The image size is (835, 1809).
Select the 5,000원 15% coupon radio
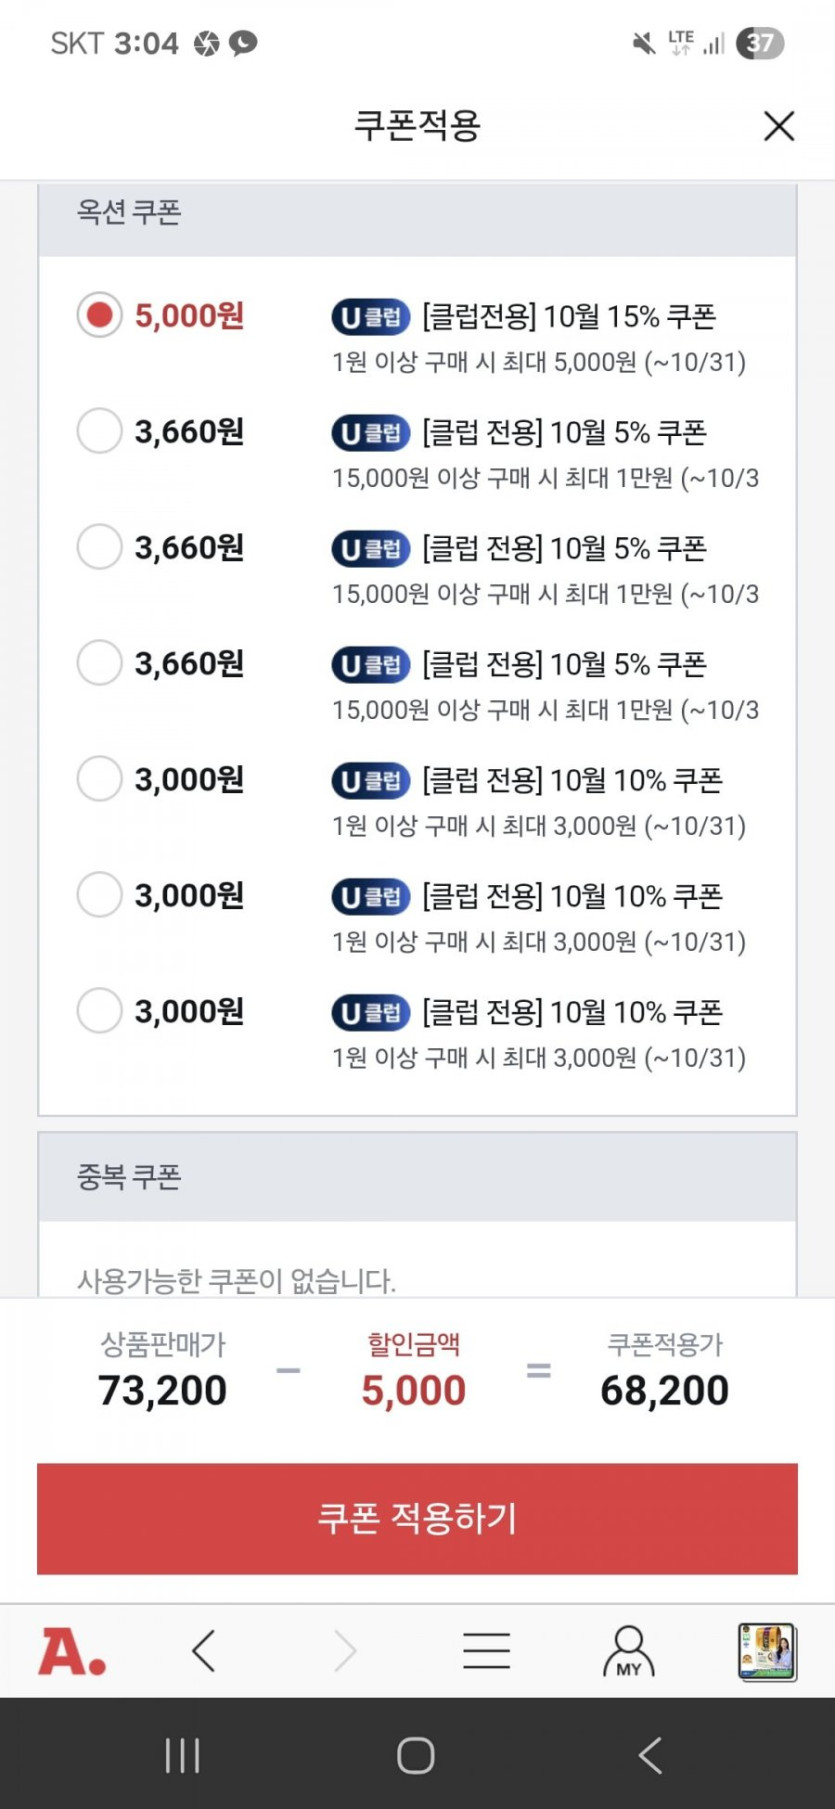click(x=99, y=315)
